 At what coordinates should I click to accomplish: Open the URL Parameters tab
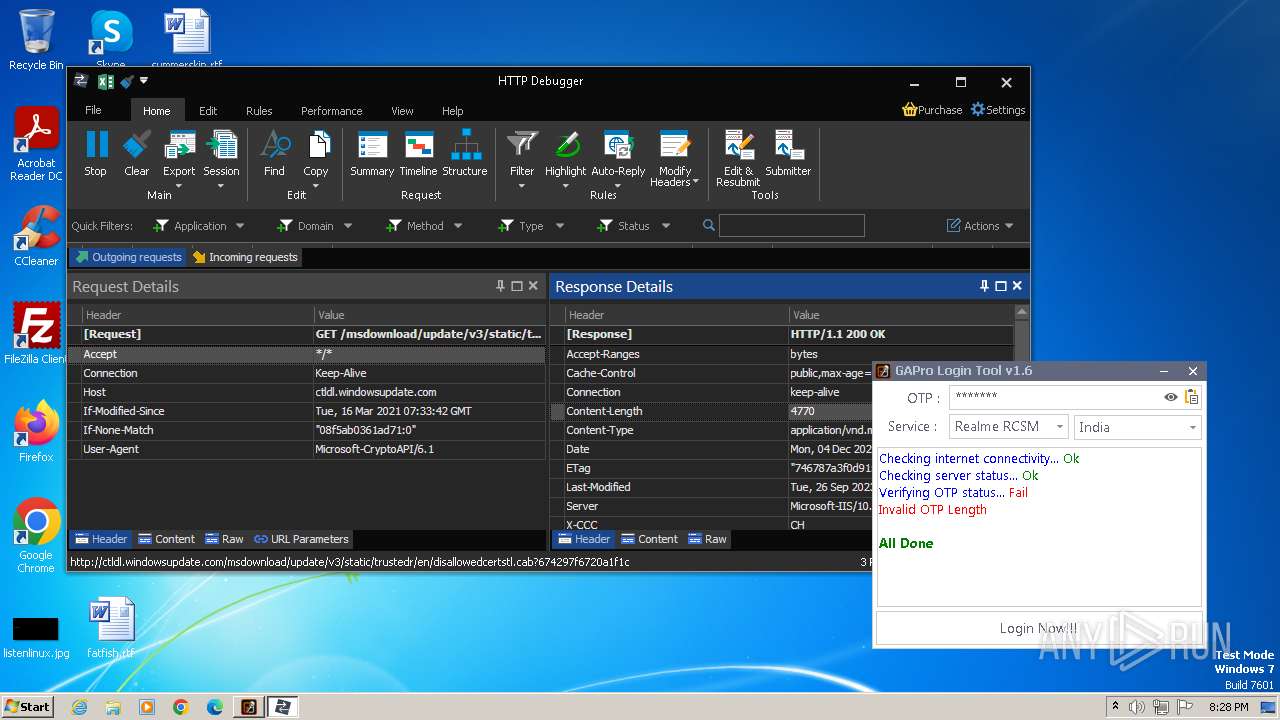pos(301,539)
